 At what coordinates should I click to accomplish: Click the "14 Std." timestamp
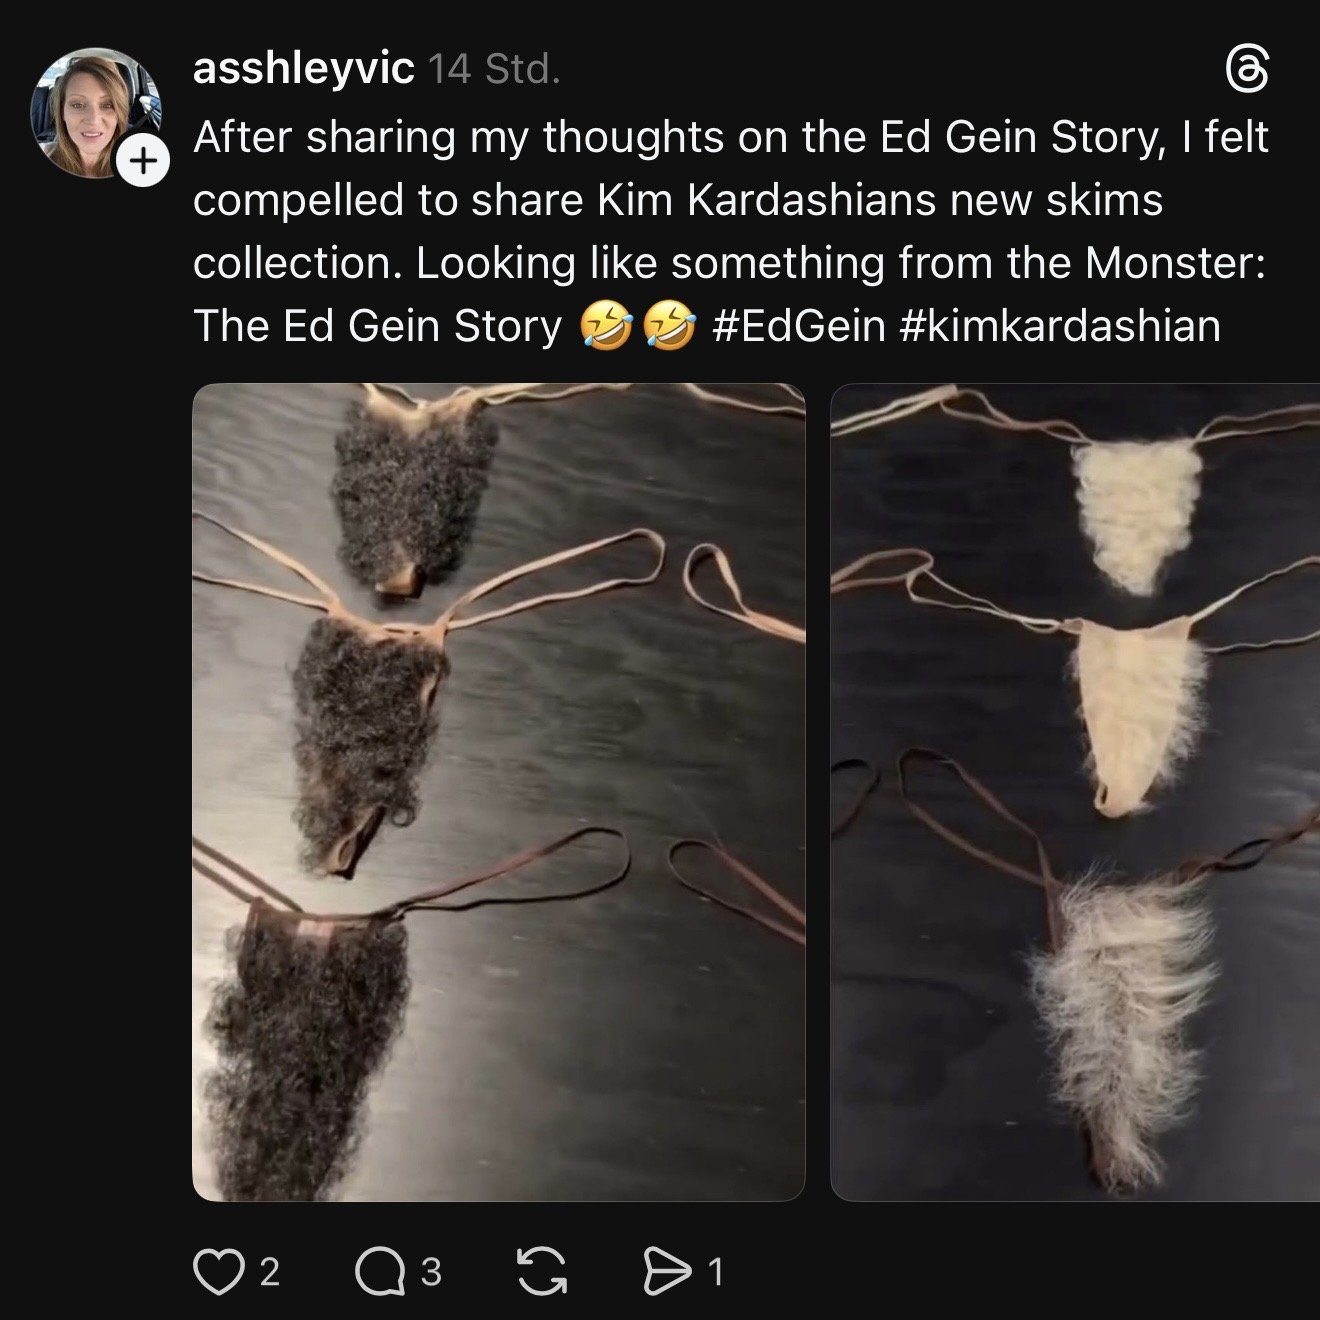(x=494, y=69)
